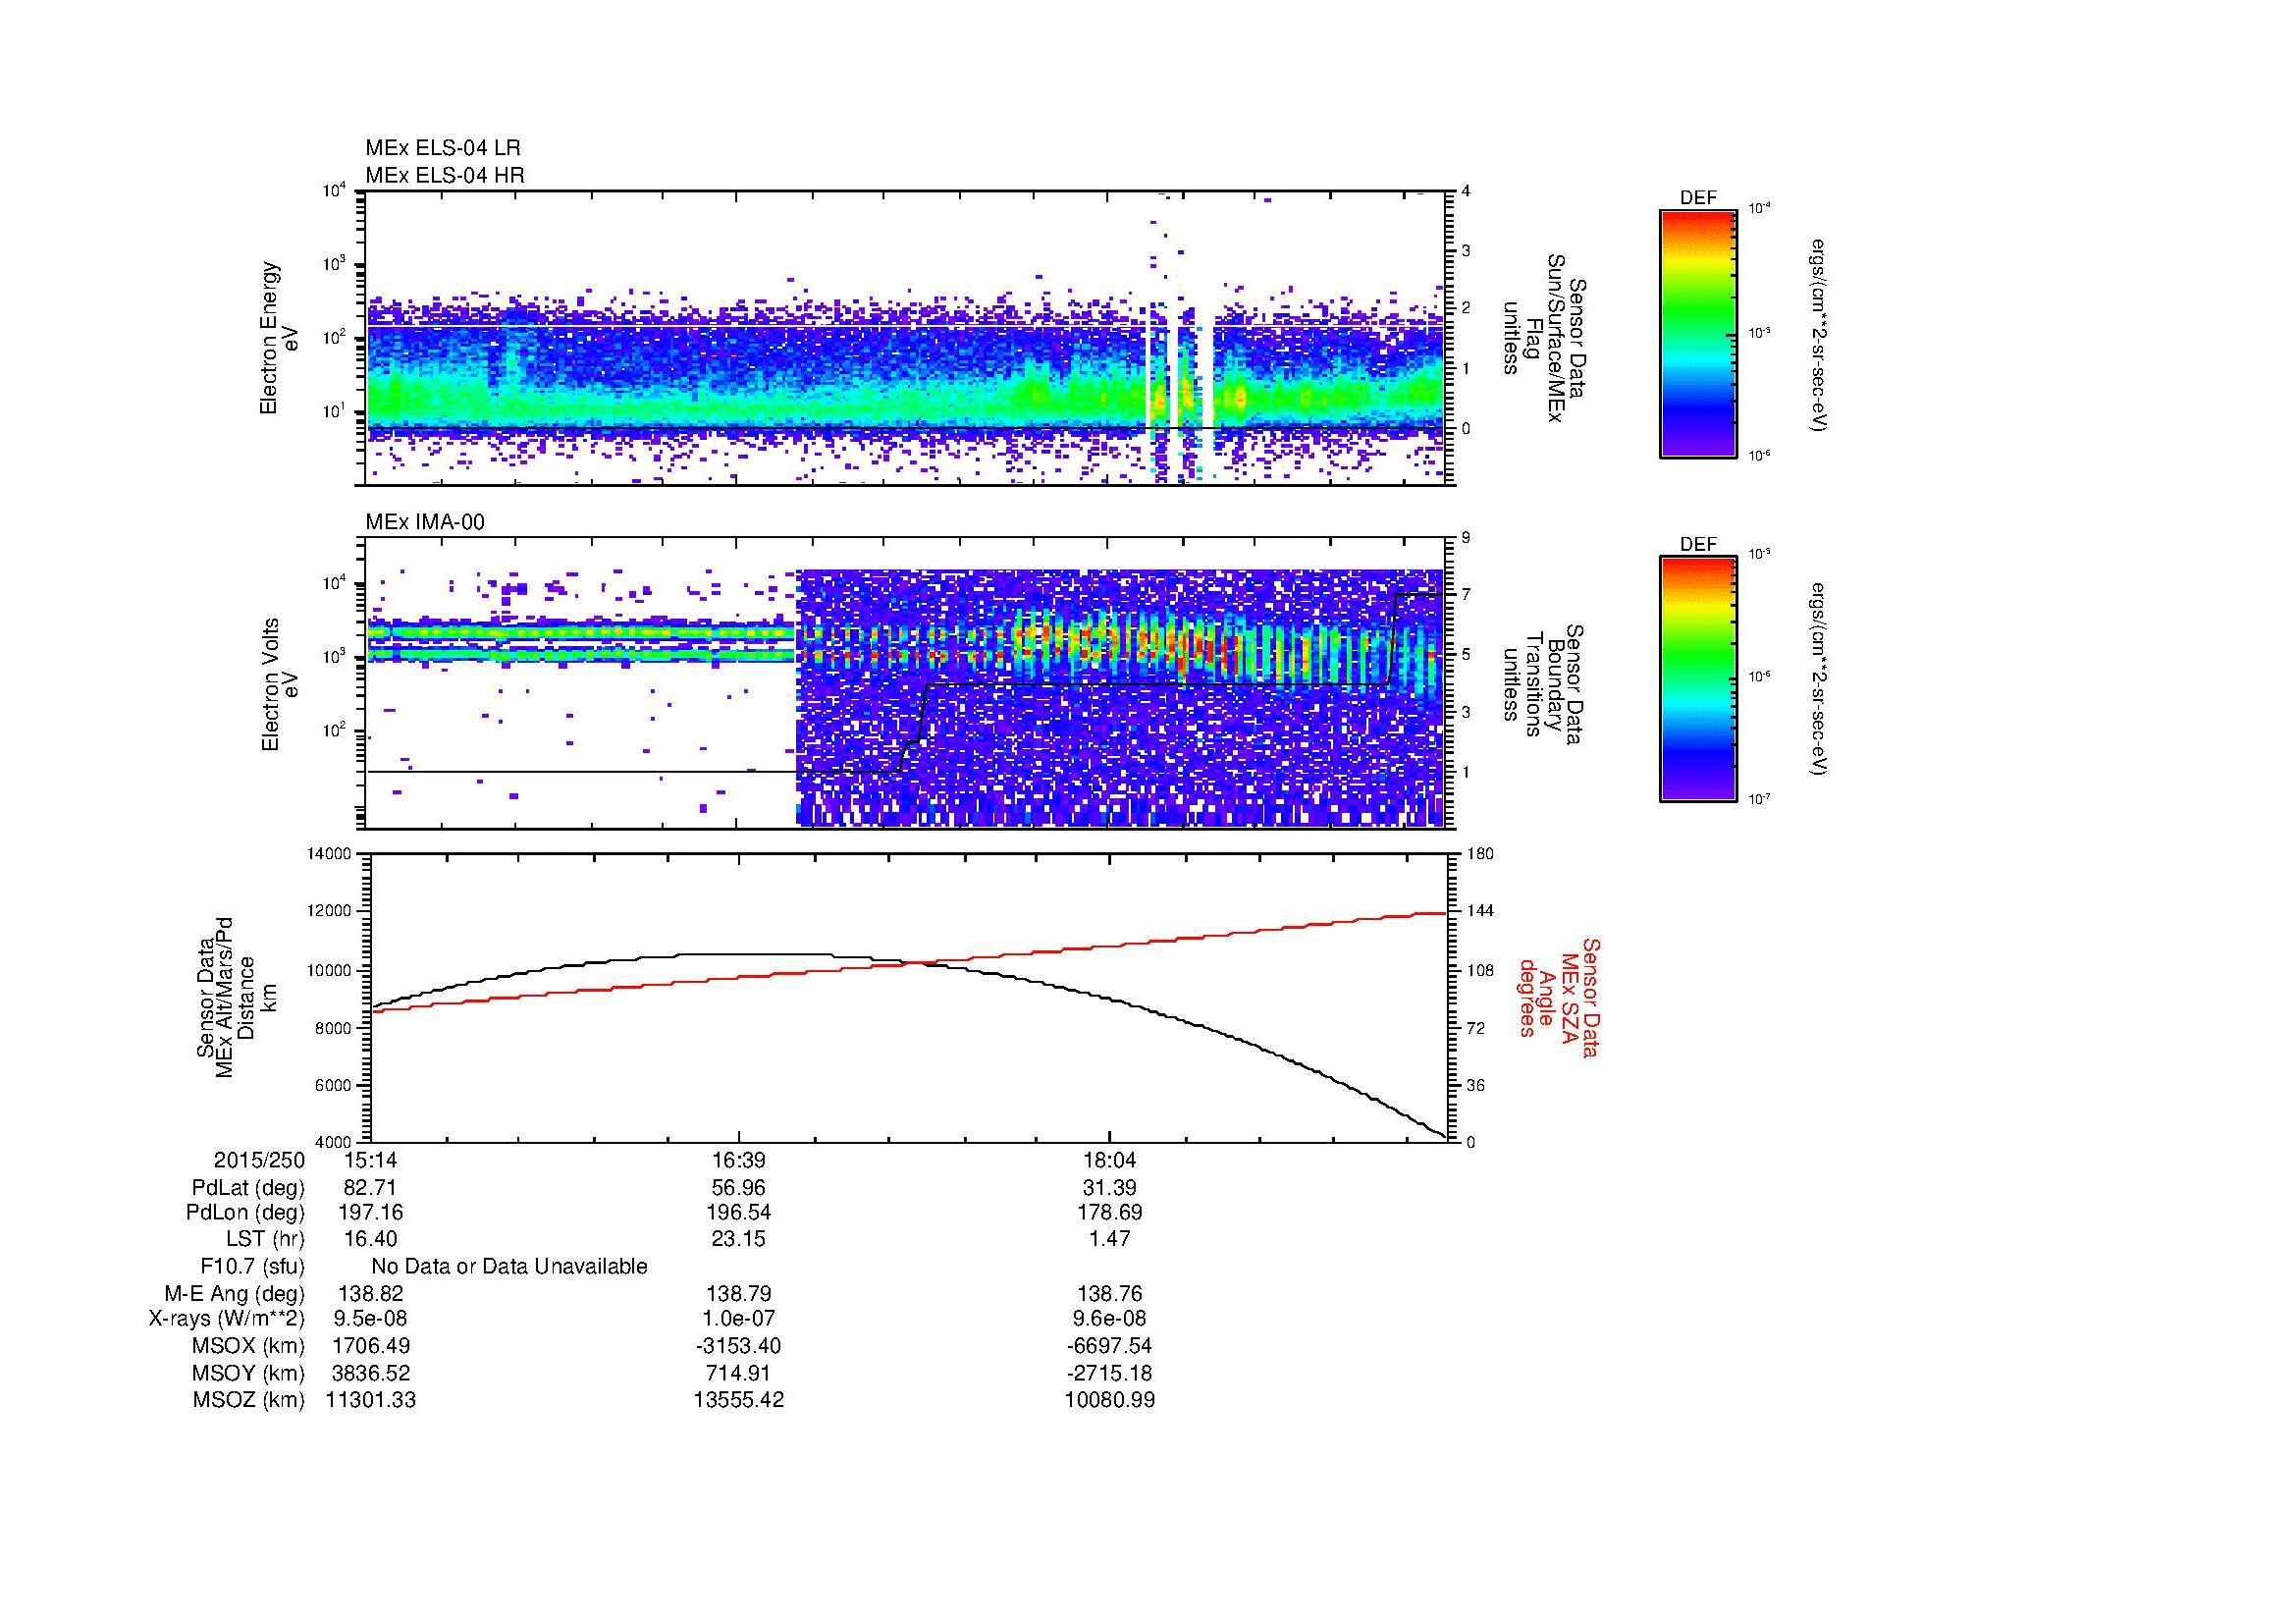Click the 'PdLat (deg)' row label

[x=248, y=1188]
